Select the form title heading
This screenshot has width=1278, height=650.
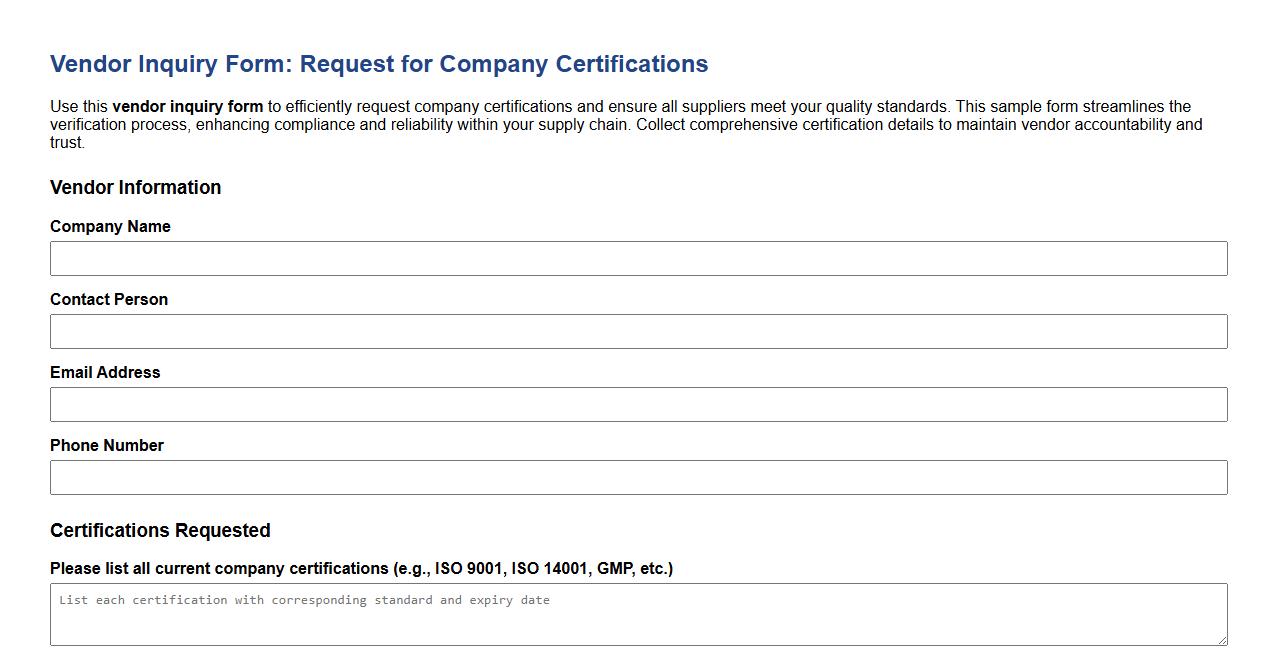tap(378, 63)
